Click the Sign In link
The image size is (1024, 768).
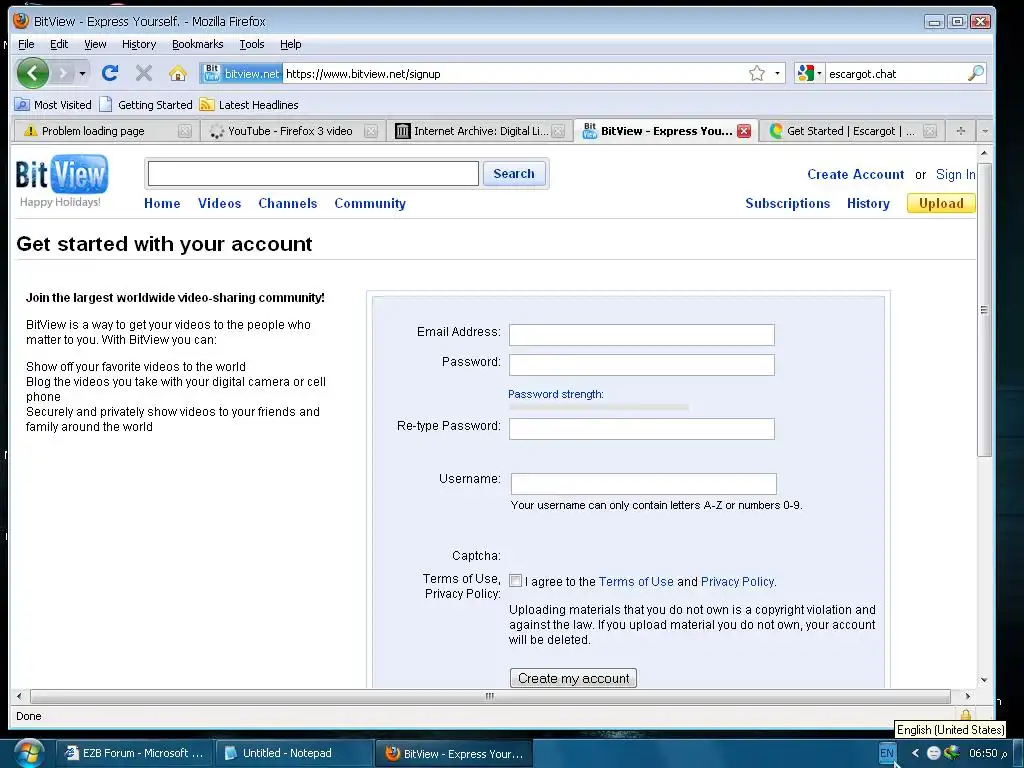955,174
